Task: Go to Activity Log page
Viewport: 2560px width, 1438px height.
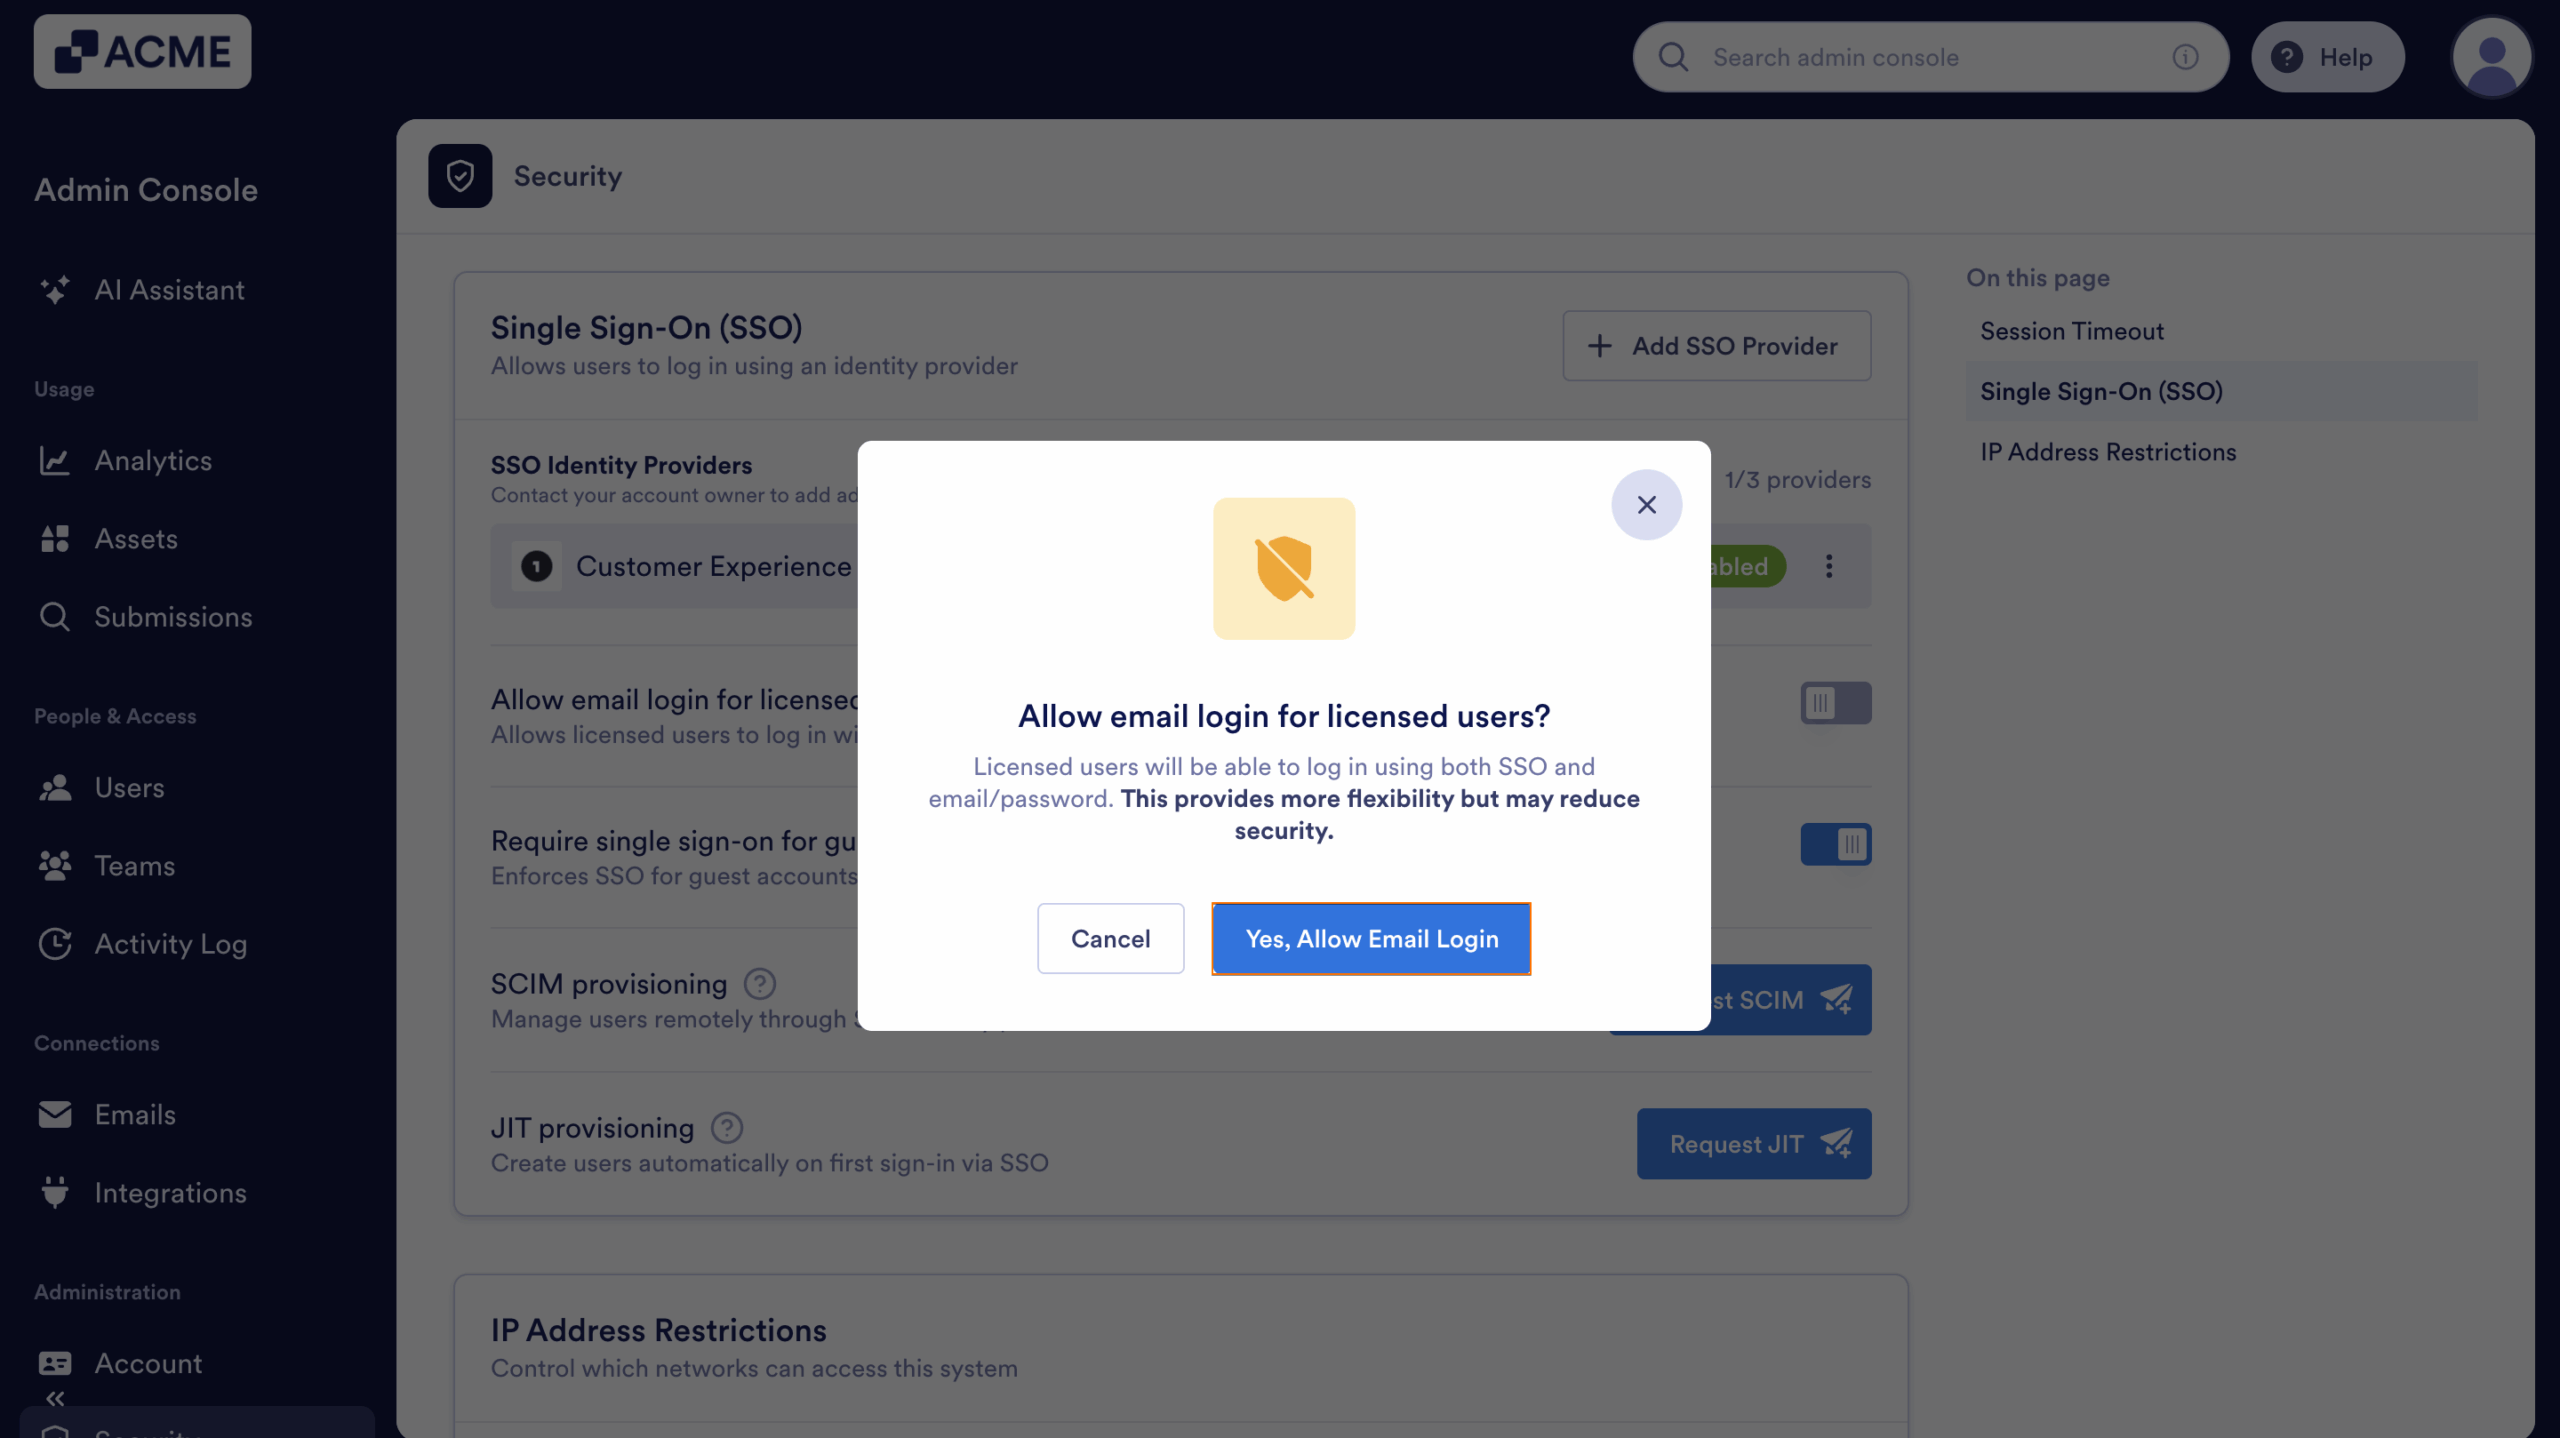Action: coord(170,944)
